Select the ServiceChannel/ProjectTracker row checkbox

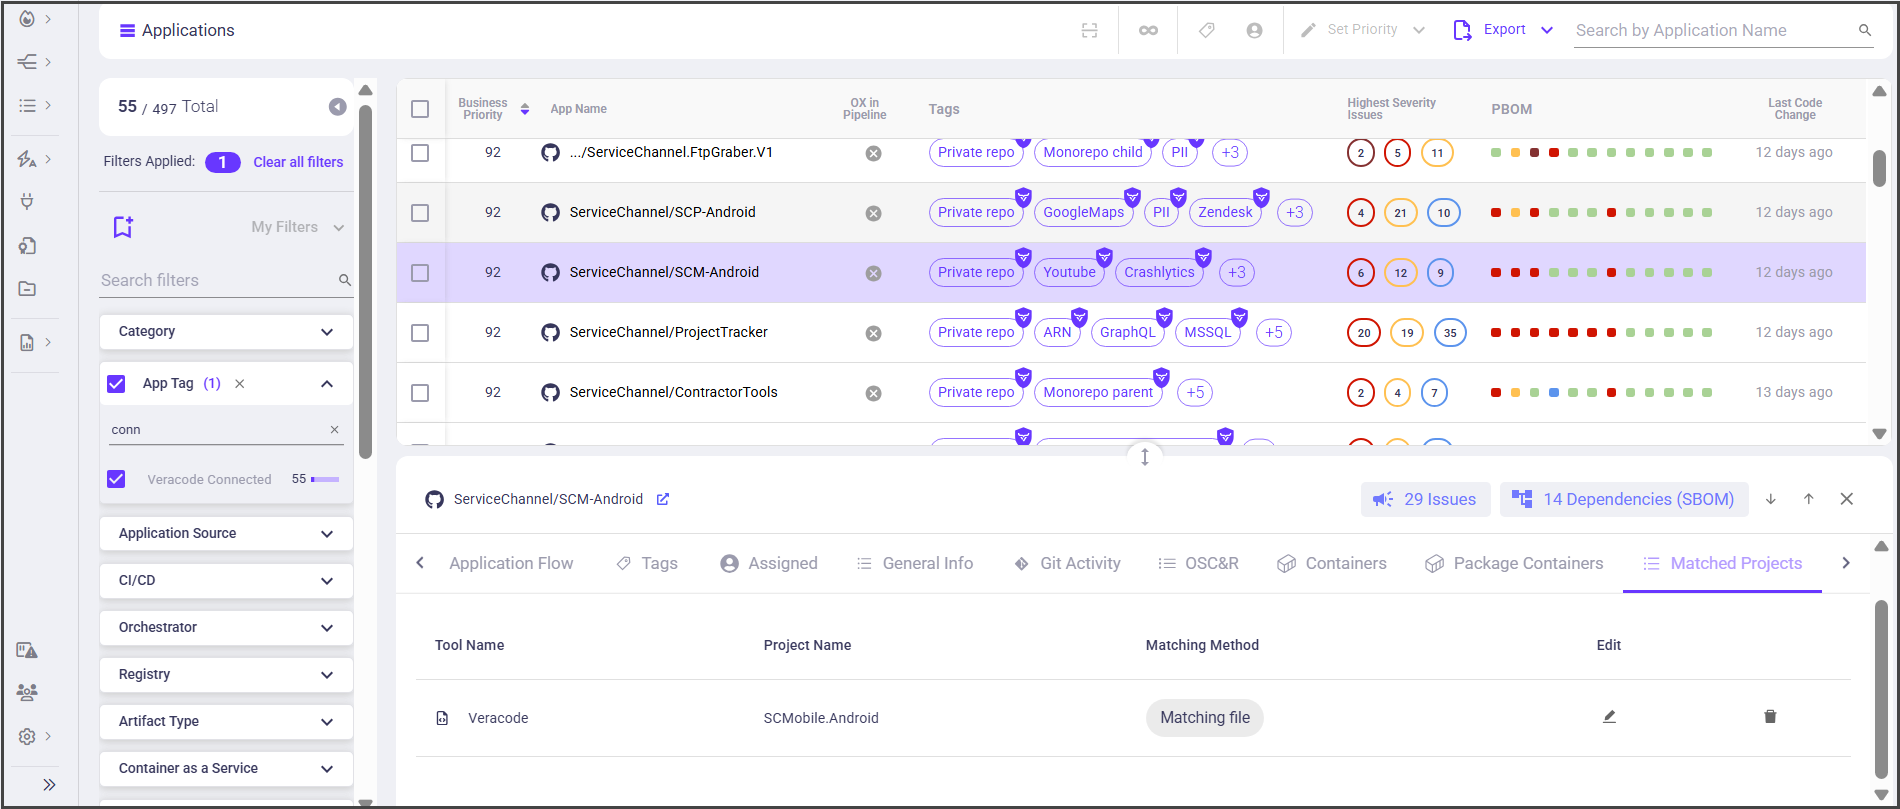pos(420,332)
